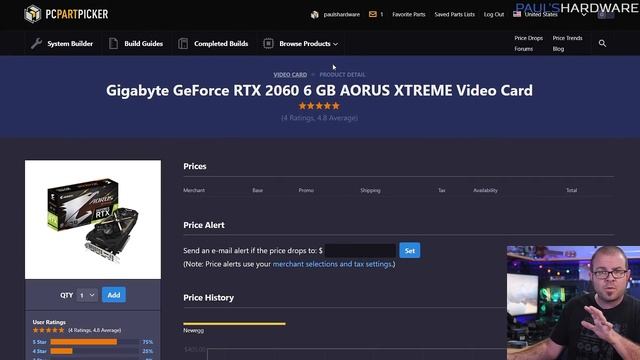Click the 5 Star rating bar

point(95,342)
